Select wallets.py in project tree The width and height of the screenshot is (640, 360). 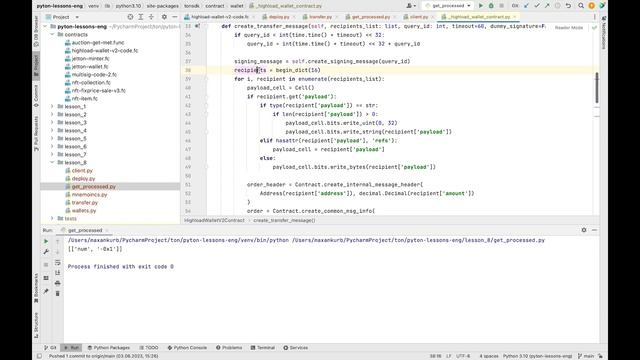pyautogui.click(x=84, y=211)
